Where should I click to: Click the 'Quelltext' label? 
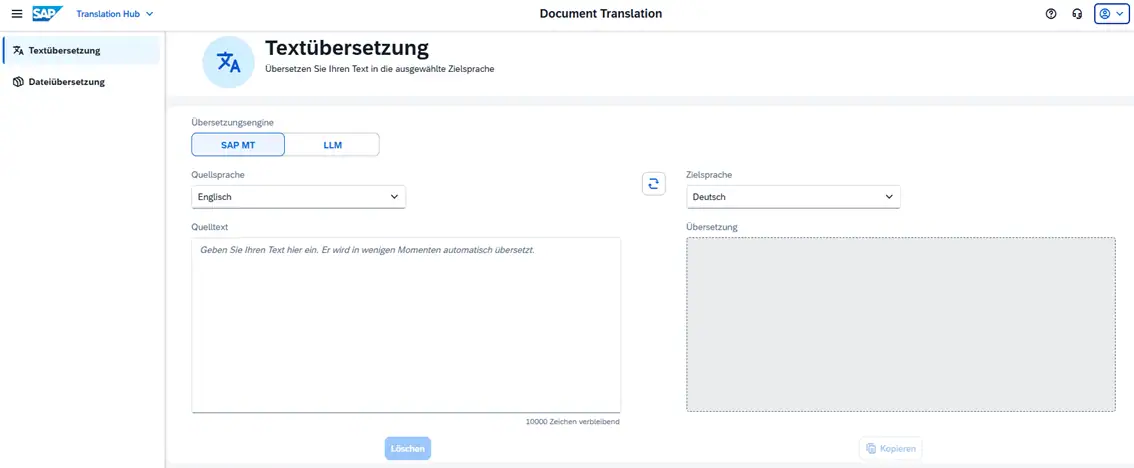pos(209,226)
